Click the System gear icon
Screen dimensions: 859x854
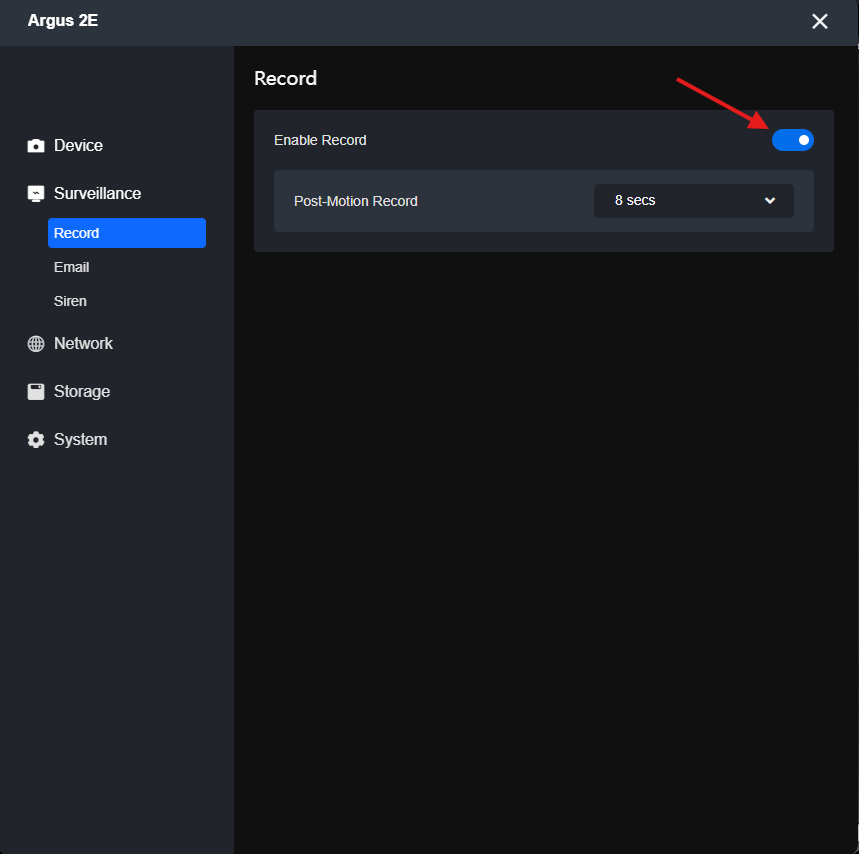[x=36, y=439]
